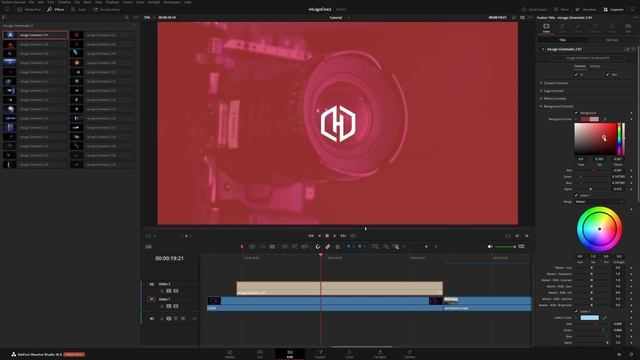Viewport: 640px width, 360px height.
Task: Open the Edit Index panel
Action: [78, 9]
